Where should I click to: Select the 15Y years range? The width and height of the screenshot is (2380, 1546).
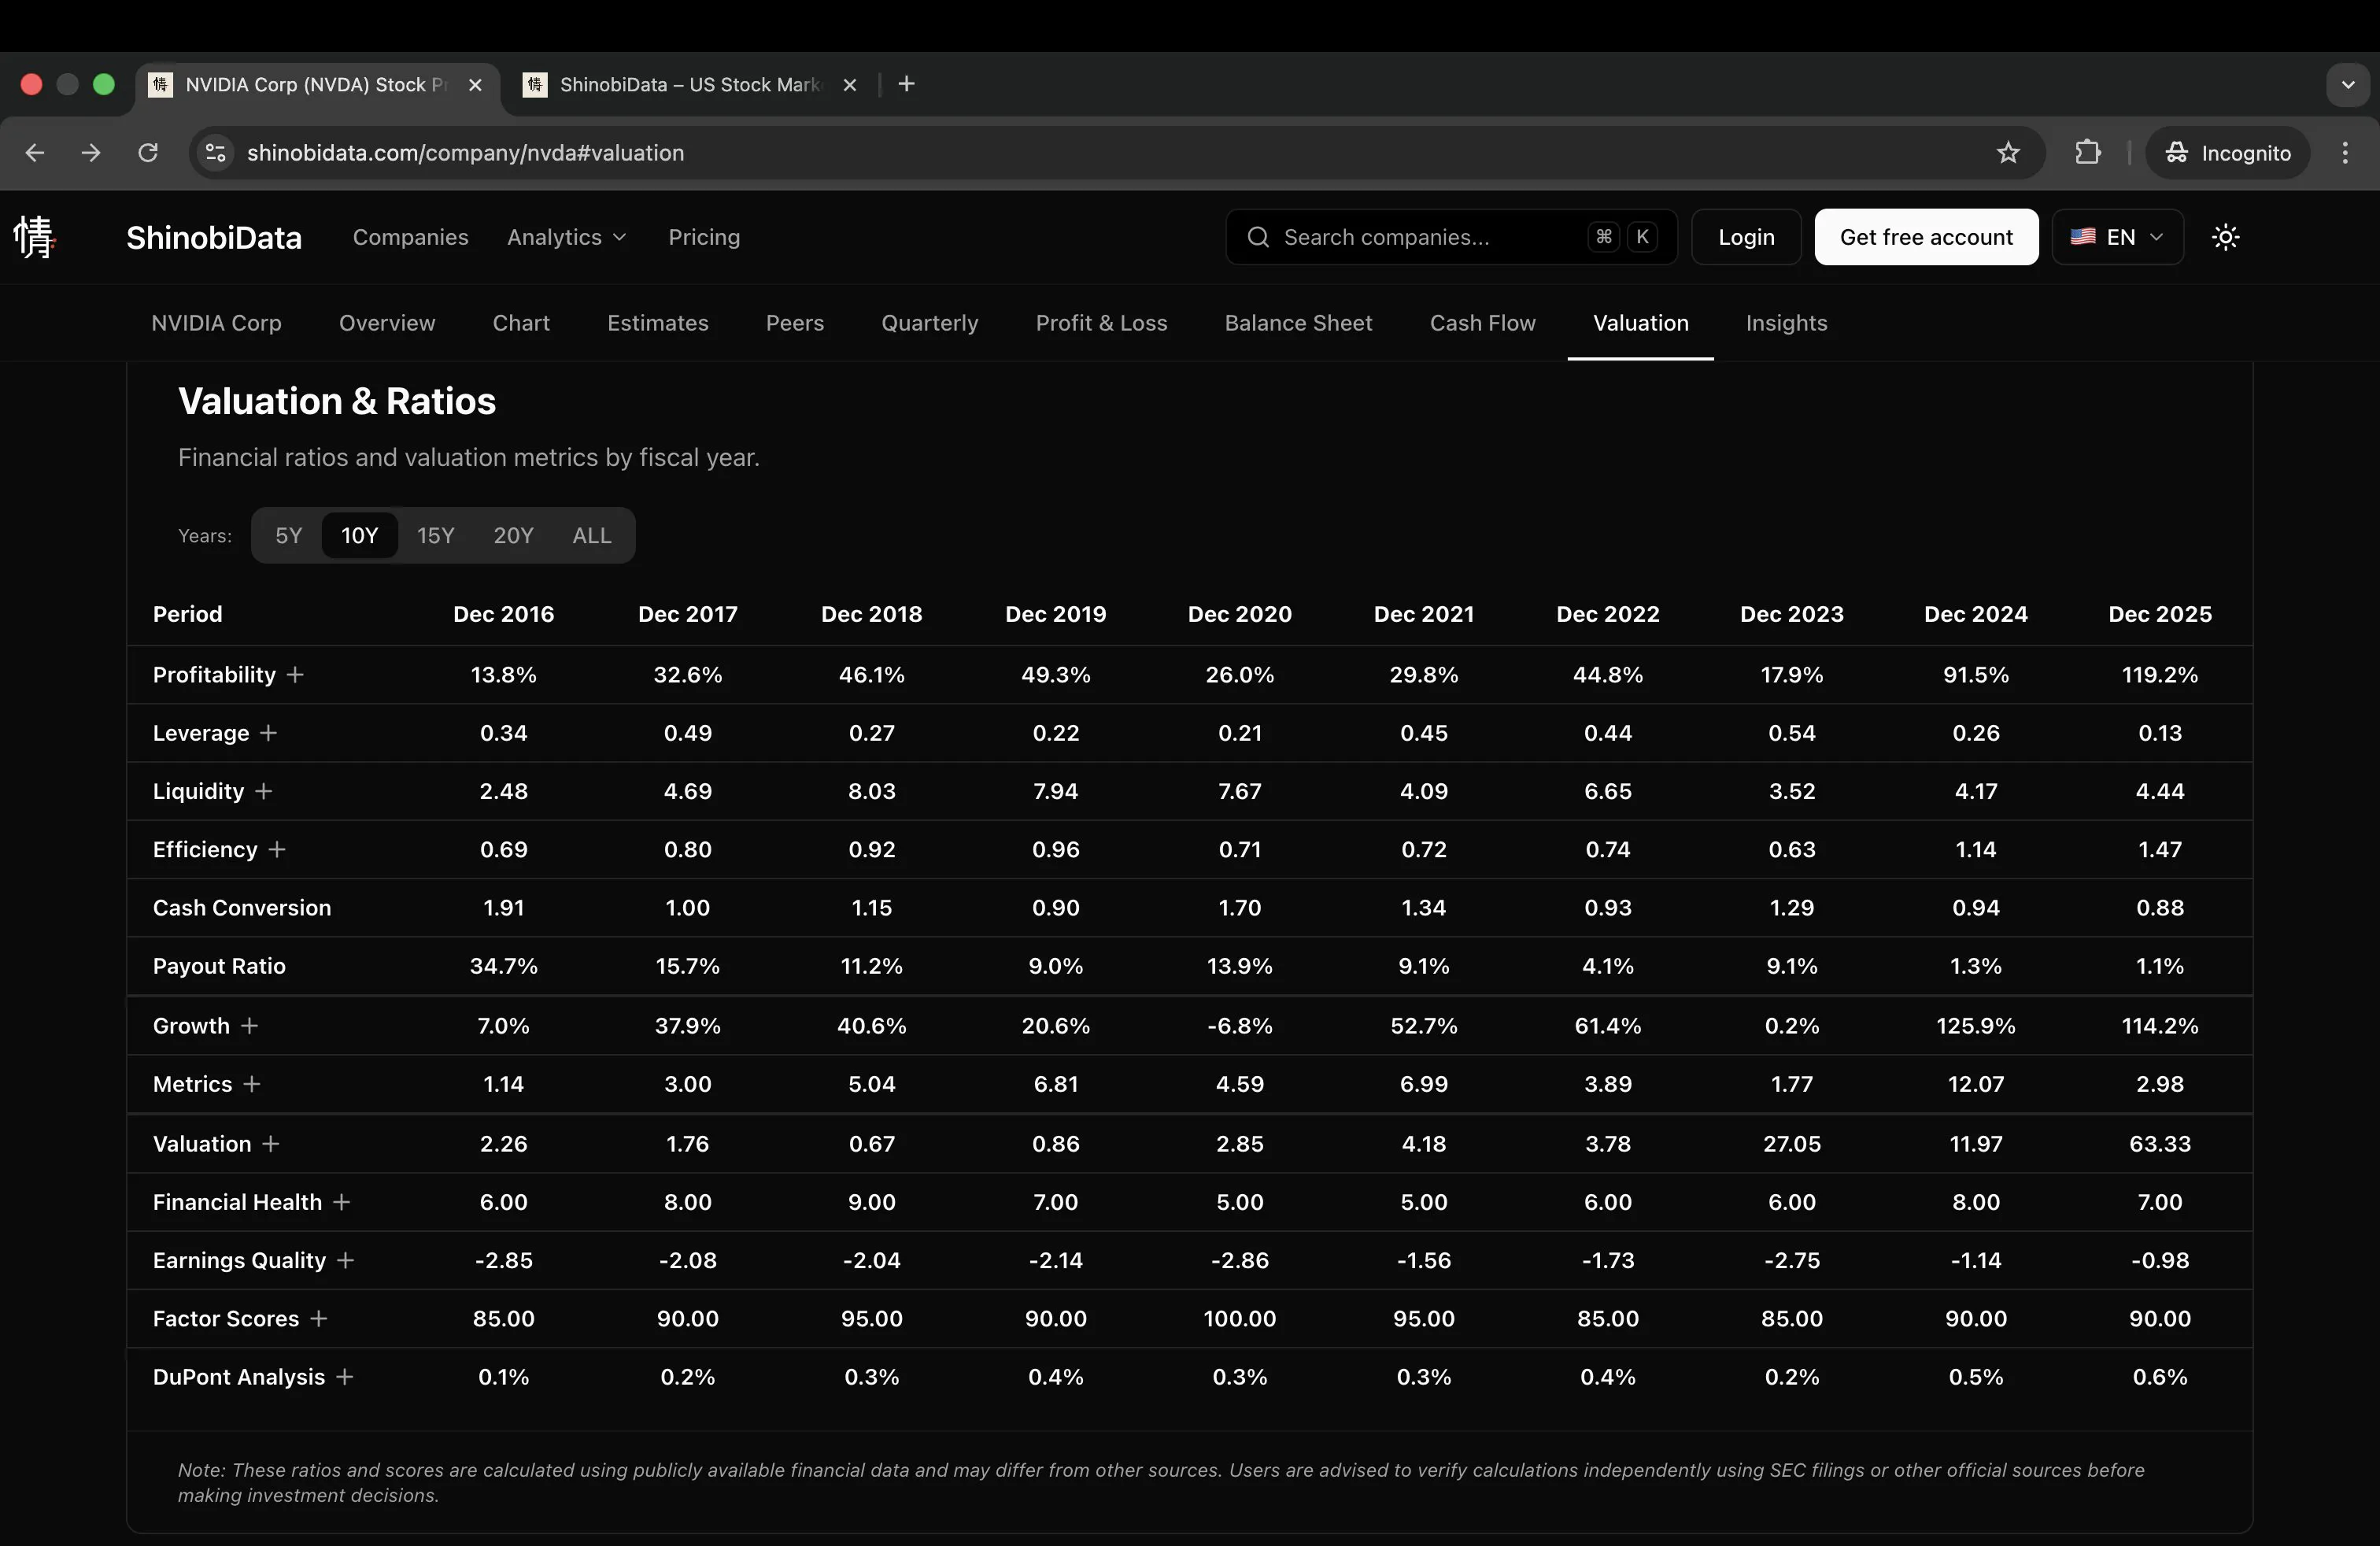tap(435, 535)
